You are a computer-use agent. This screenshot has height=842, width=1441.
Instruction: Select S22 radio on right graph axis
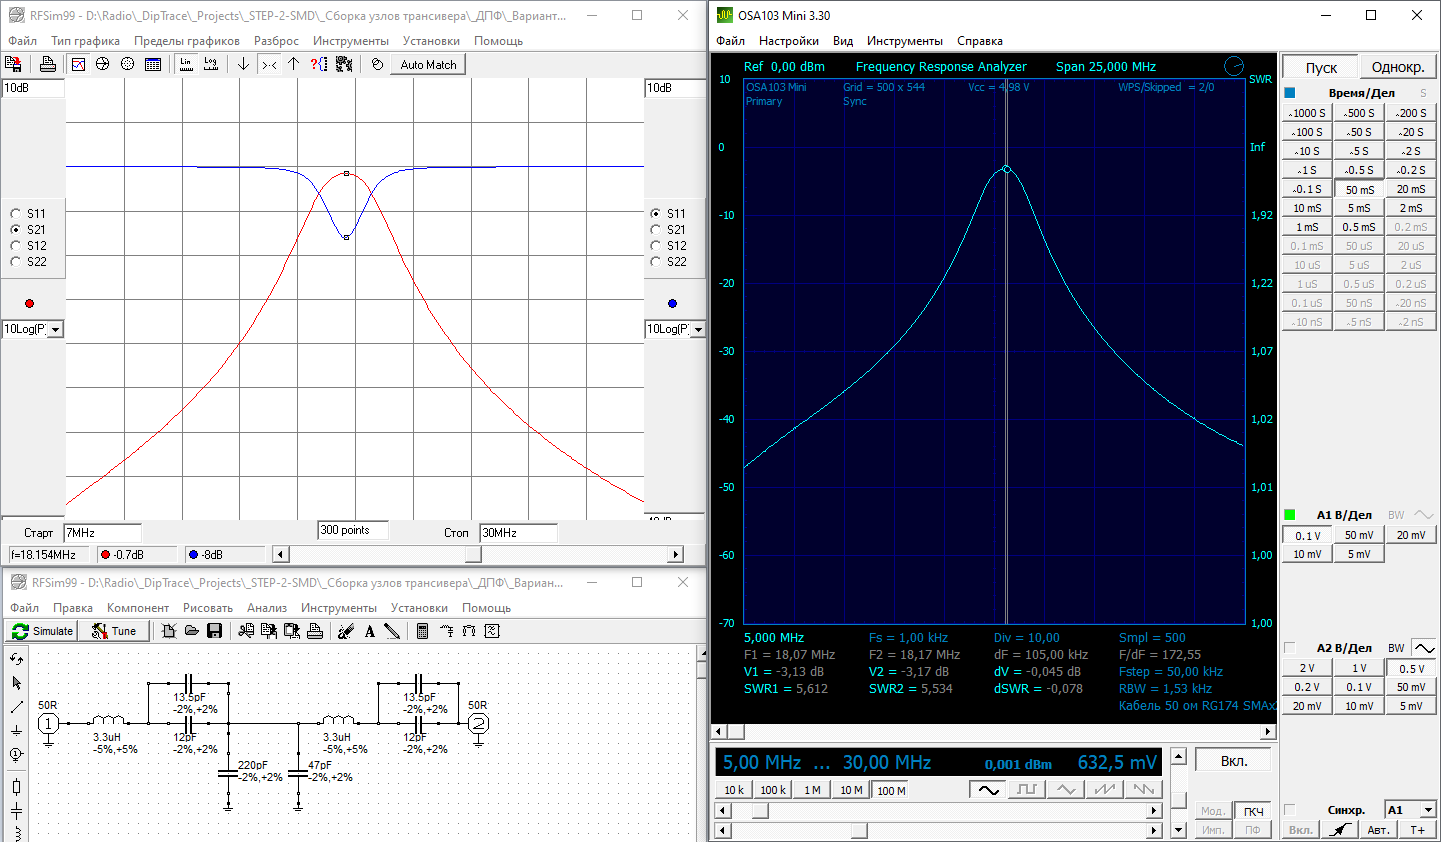click(x=655, y=261)
